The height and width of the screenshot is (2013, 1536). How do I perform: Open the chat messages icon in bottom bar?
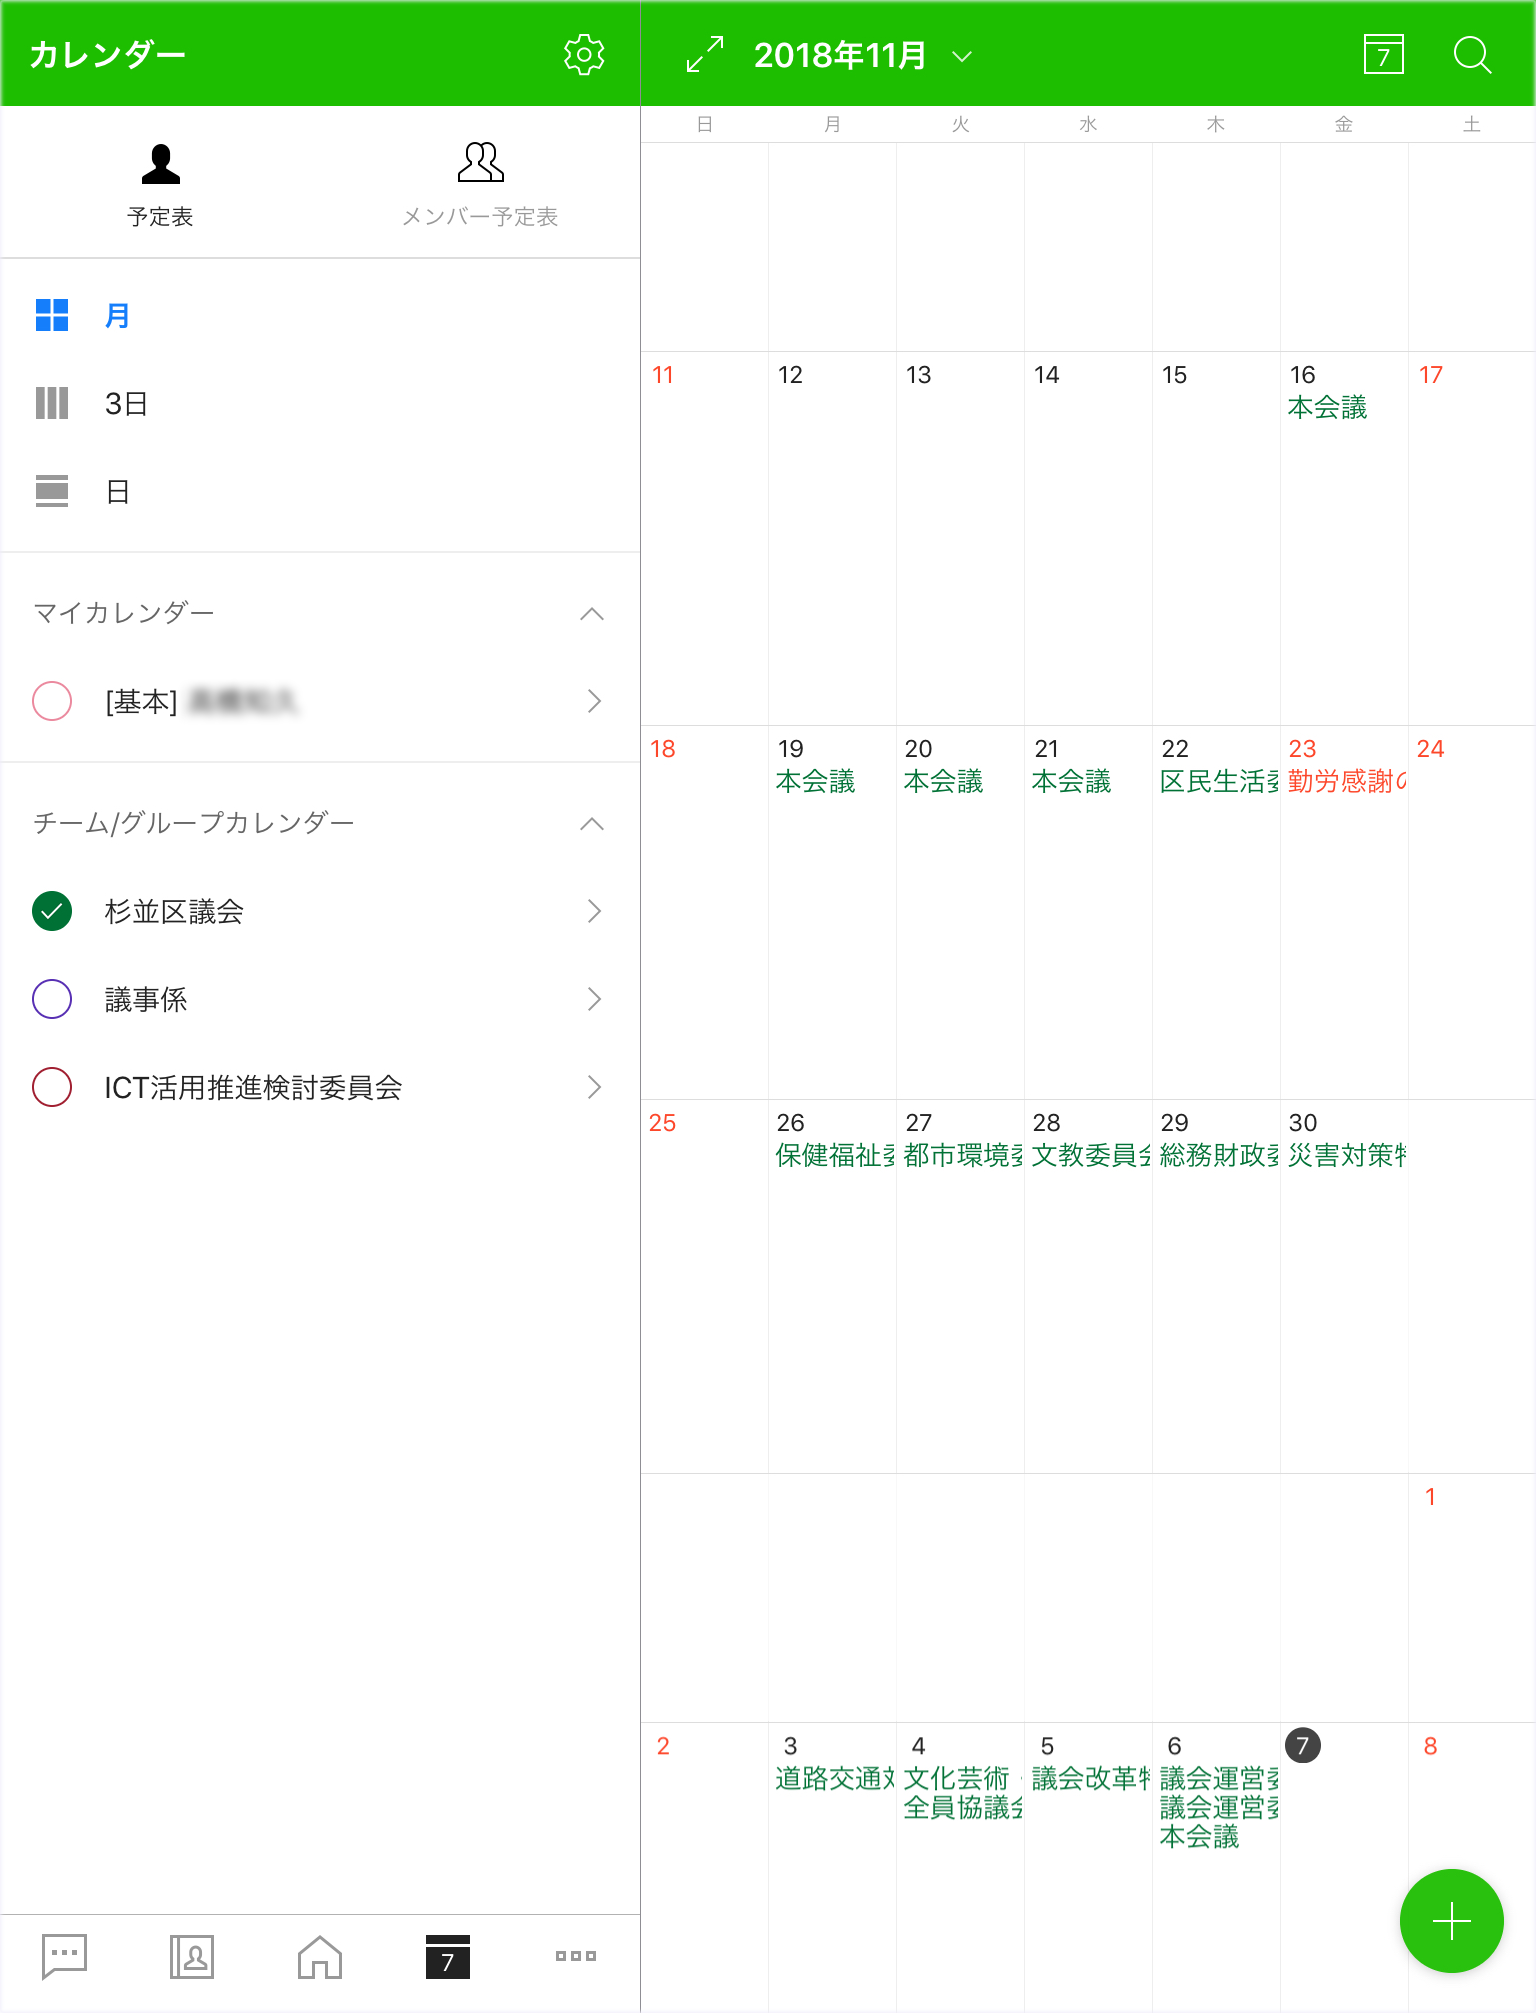coord(65,1956)
